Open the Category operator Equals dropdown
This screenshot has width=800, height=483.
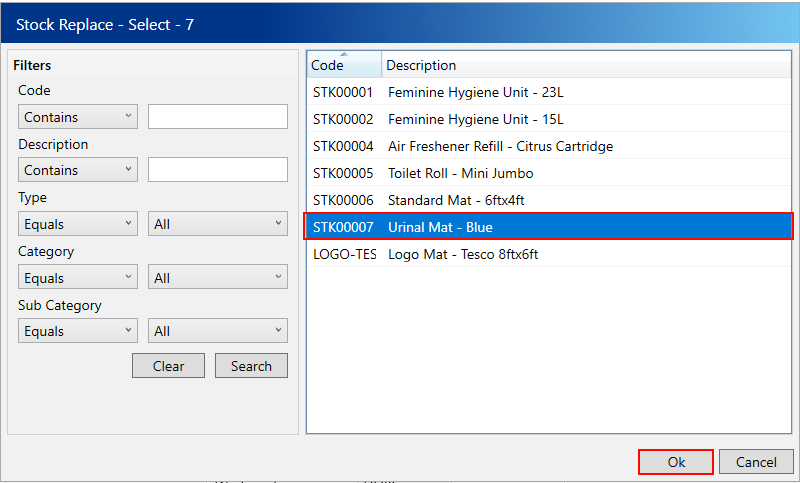click(78, 278)
